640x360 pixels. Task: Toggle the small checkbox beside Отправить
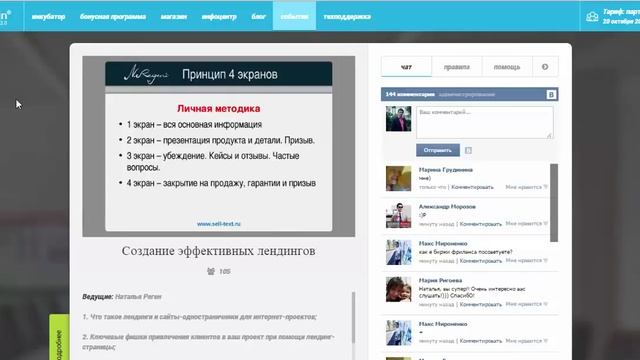468,151
